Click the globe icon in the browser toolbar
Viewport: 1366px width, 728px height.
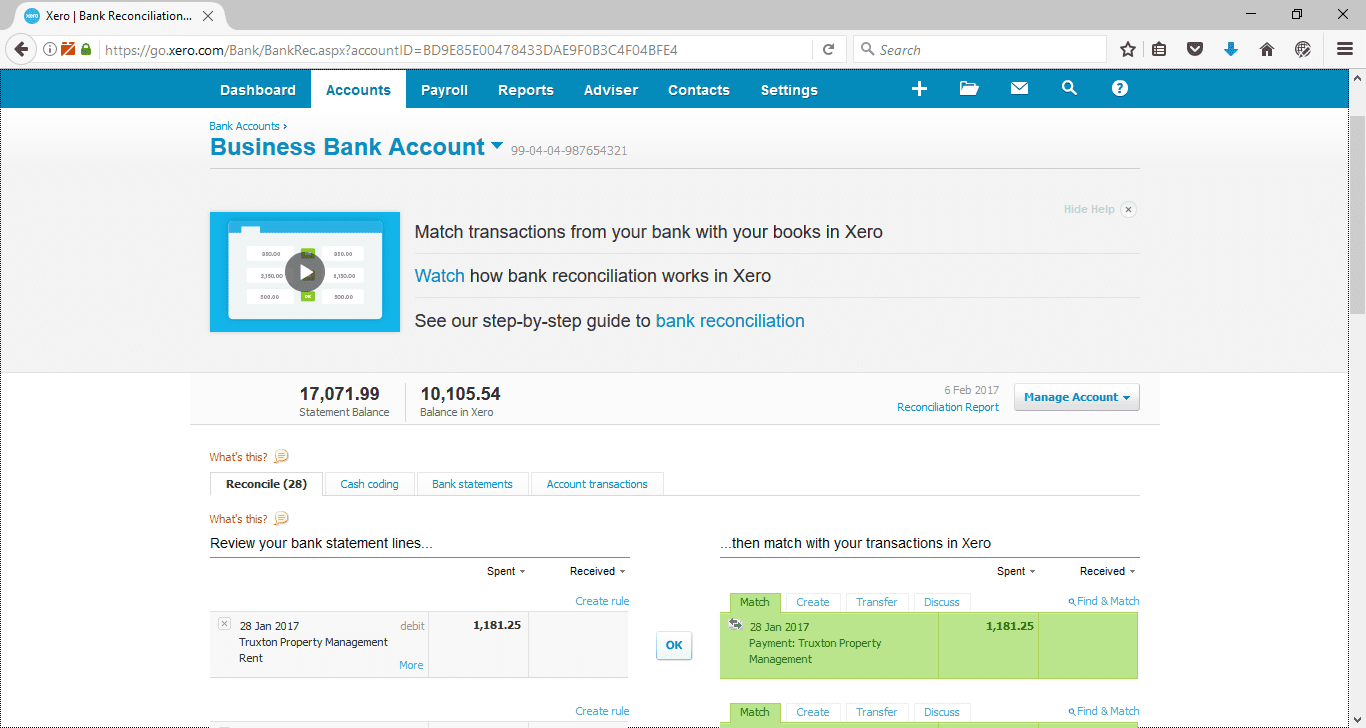pyautogui.click(x=1303, y=49)
